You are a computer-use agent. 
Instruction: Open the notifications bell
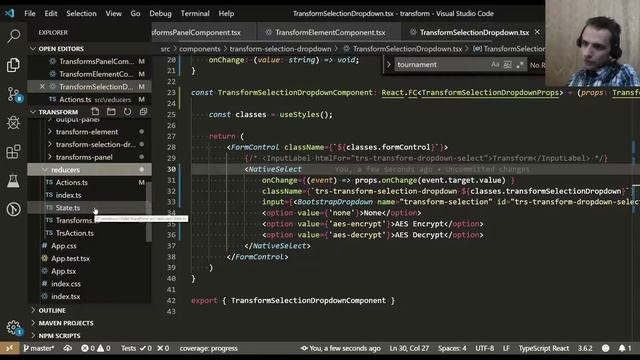[624, 348]
